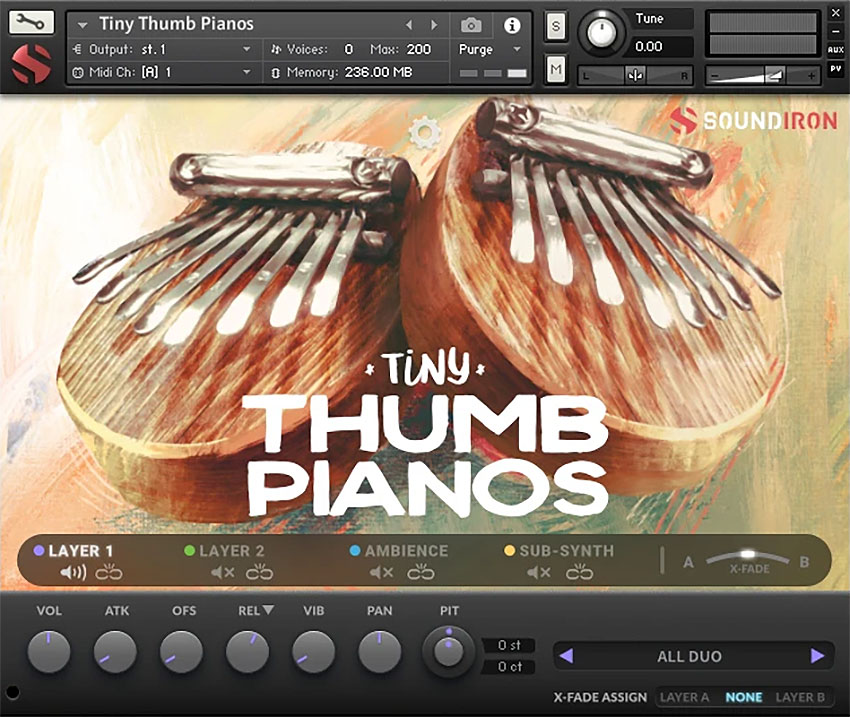
Task: Click the Max voices 200 value
Action: (x=418, y=49)
